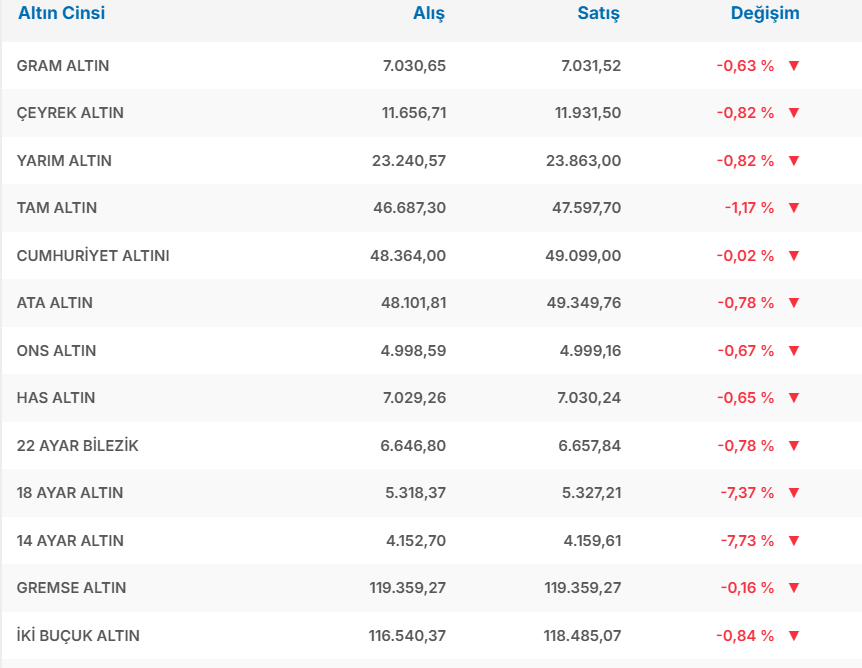Click the red down arrow for GRAM ALTIN
This screenshot has height=668, width=862.
coord(794,66)
